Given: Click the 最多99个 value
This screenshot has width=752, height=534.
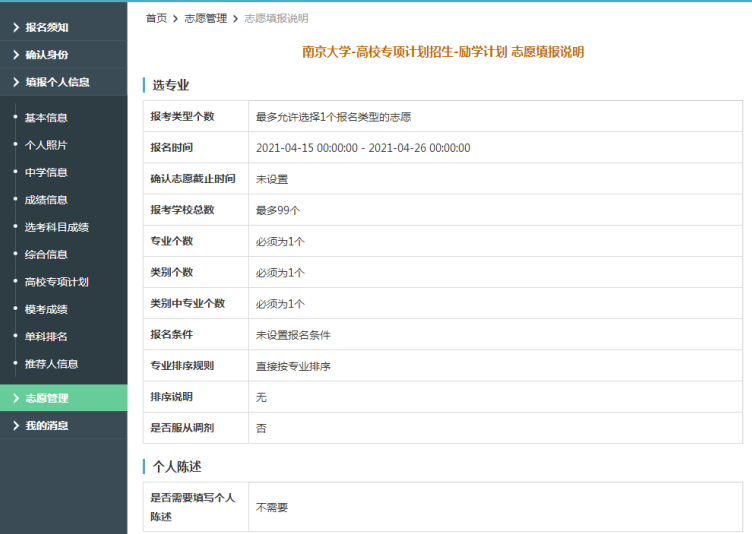Looking at the screenshot, I should click(278, 210).
